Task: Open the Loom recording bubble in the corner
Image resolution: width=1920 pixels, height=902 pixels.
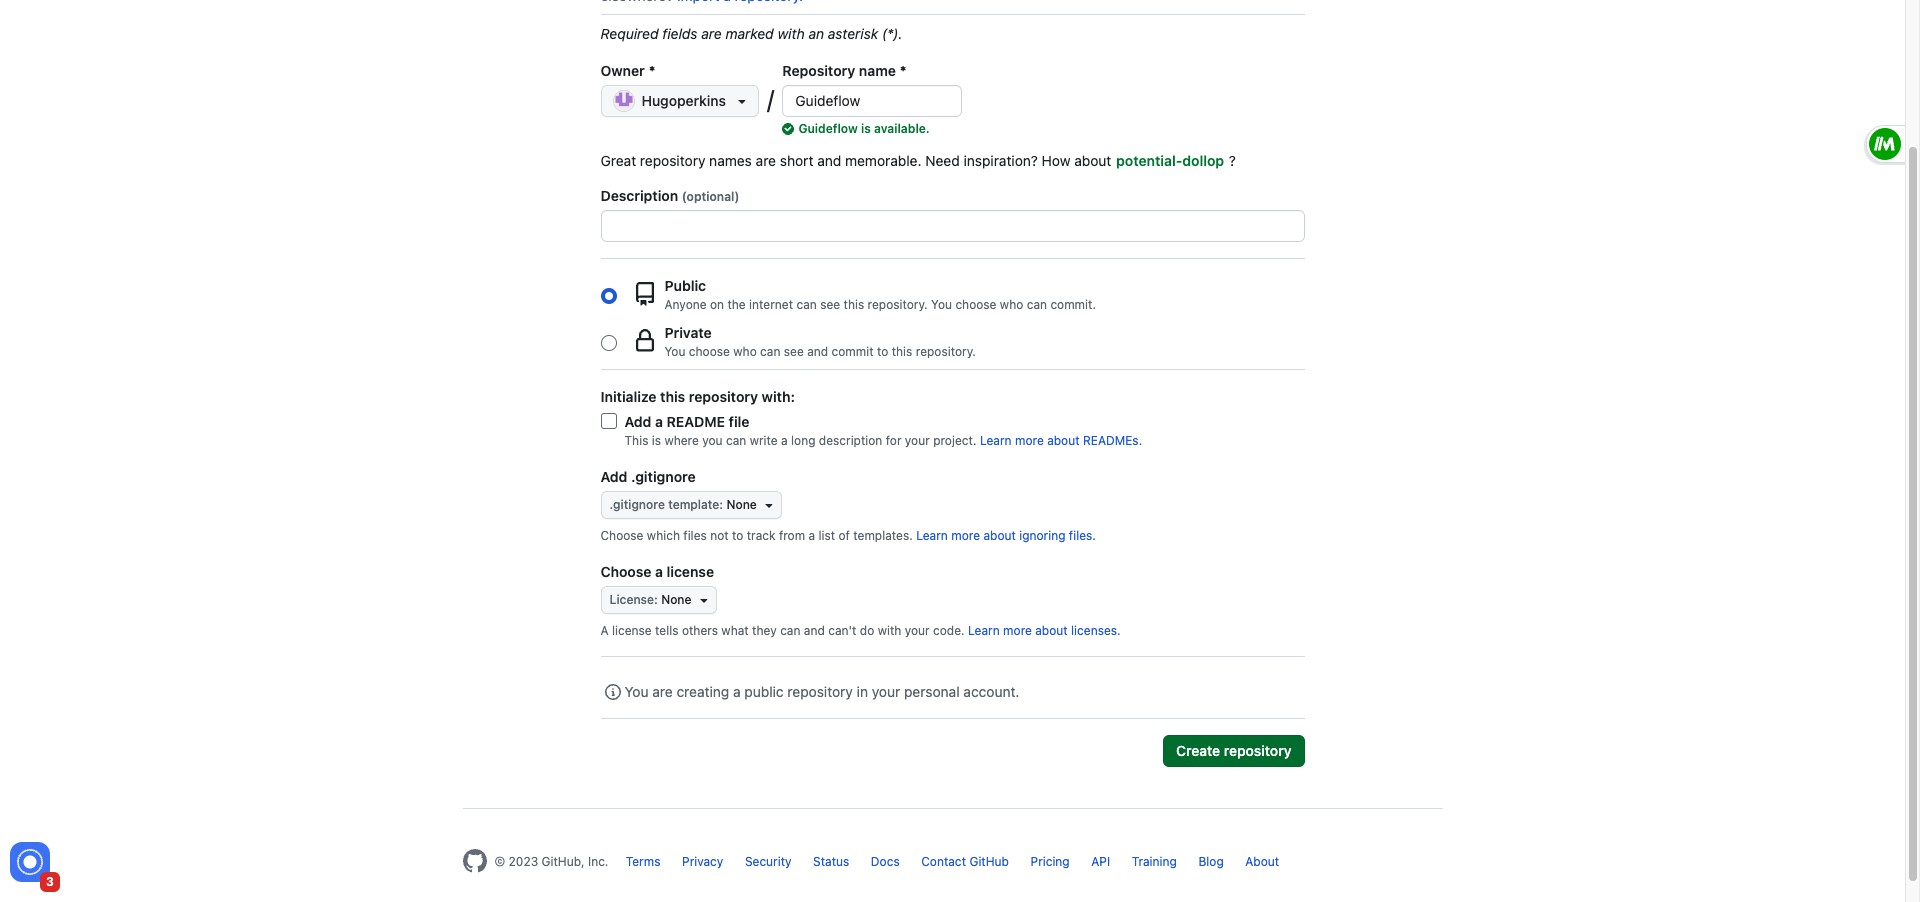Action: 29,862
